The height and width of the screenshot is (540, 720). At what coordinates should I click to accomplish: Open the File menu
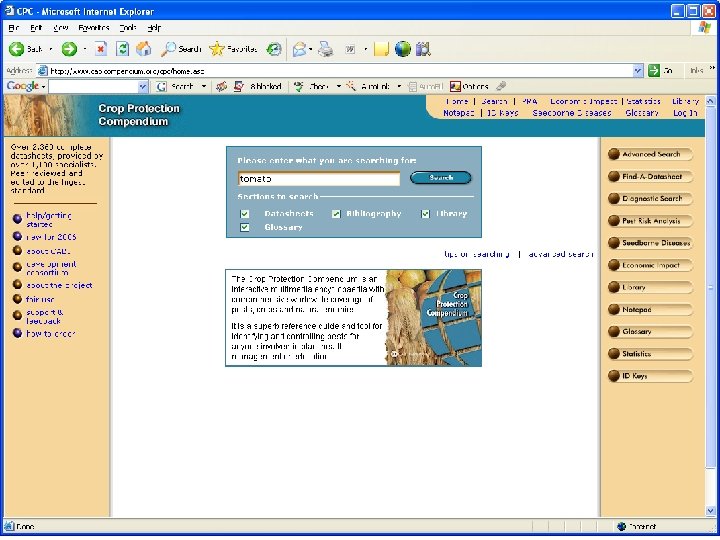[14, 28]
